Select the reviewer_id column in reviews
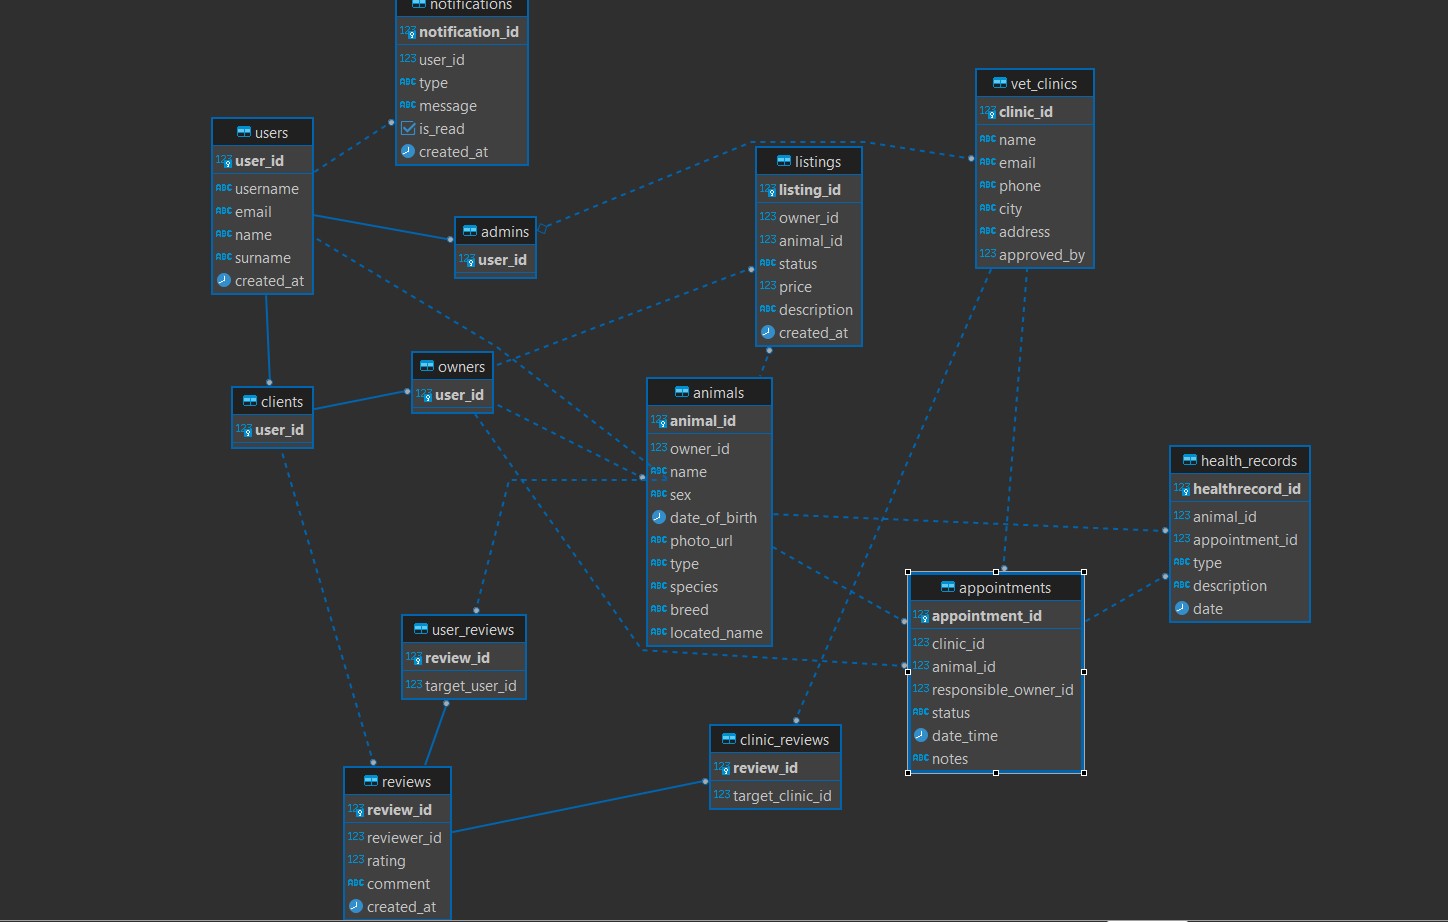This screenshot has height=922, width=1448. (x=403, y=838)
